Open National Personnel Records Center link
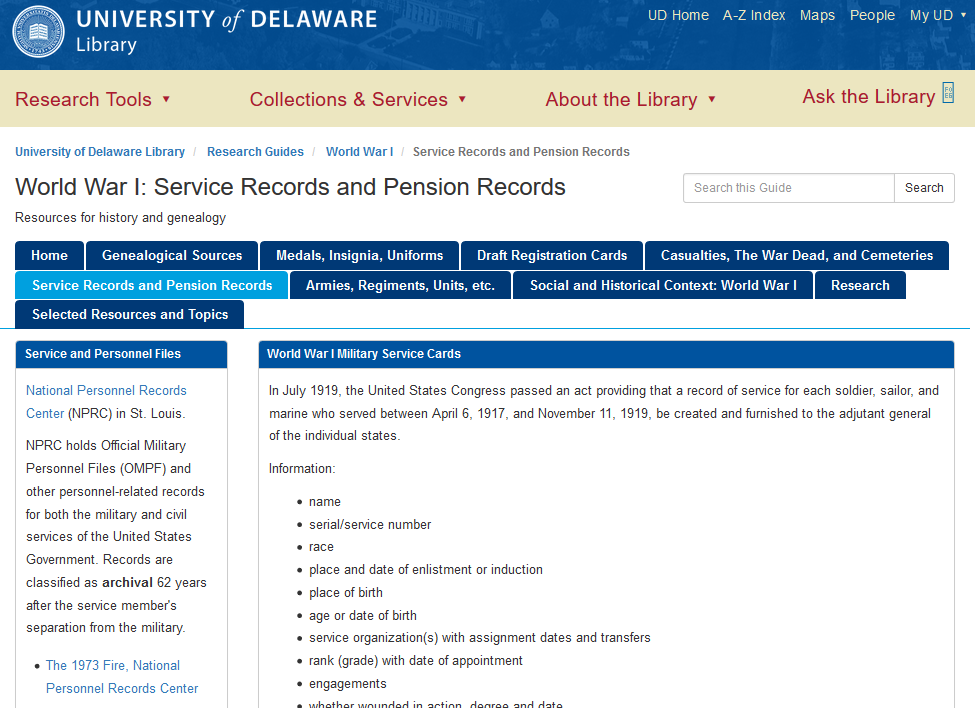 (x=106, y=402)
